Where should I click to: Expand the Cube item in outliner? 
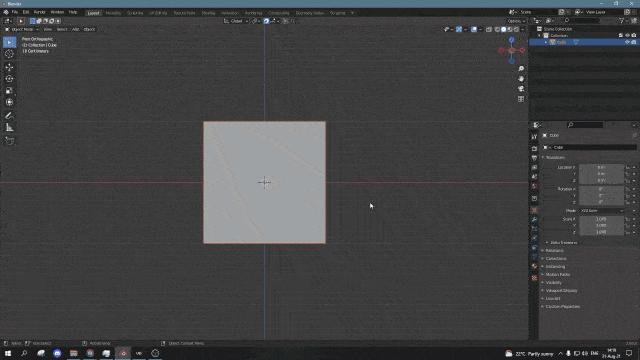[546, 42]
